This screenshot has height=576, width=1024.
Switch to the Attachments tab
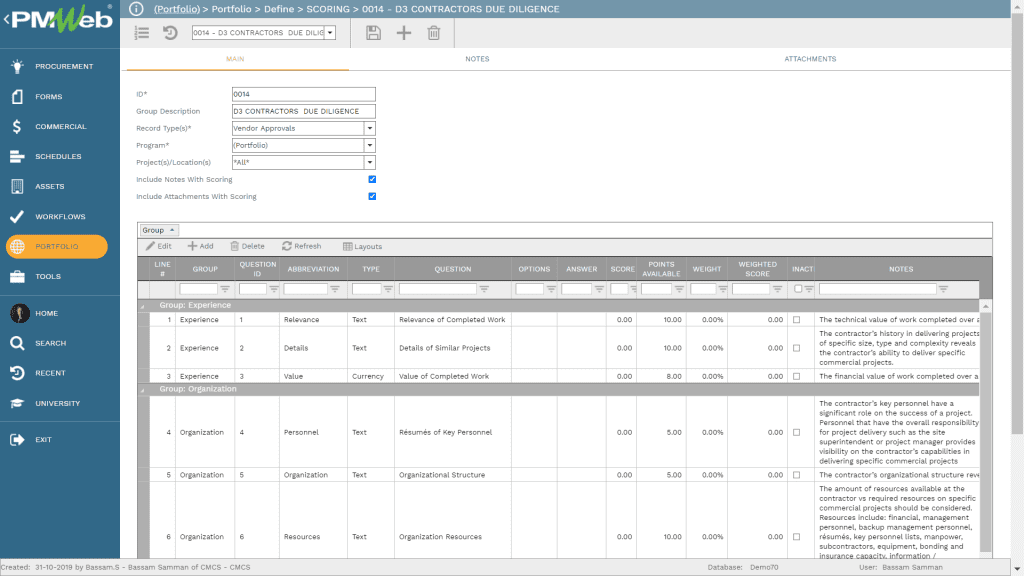point(810,59)
